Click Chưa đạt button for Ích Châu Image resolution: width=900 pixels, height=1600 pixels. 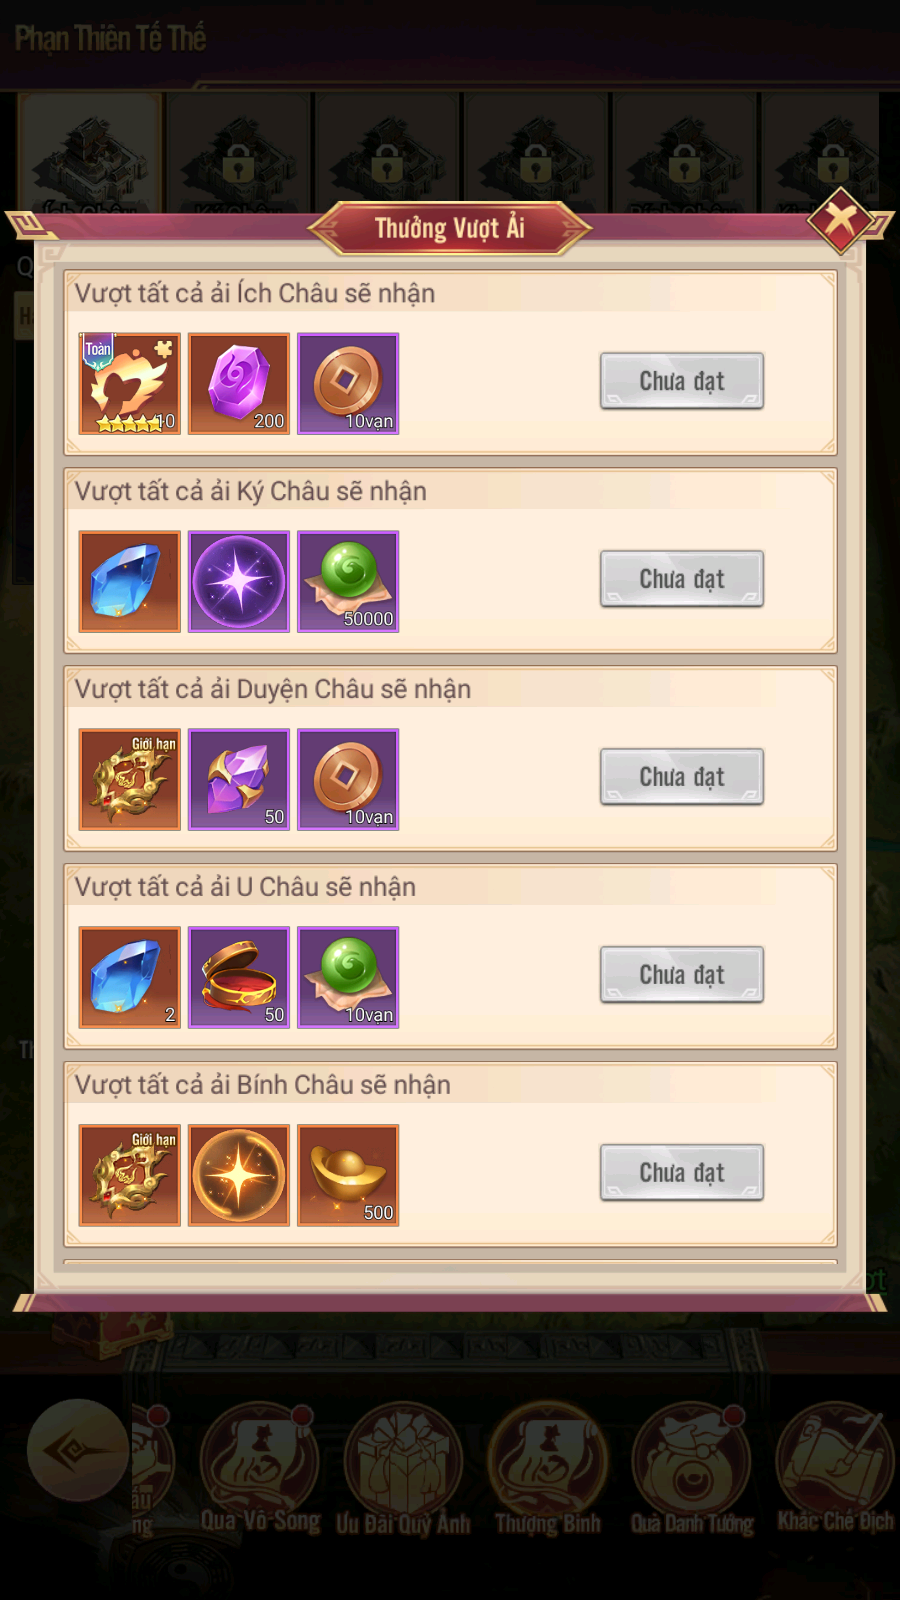[682, 381]
